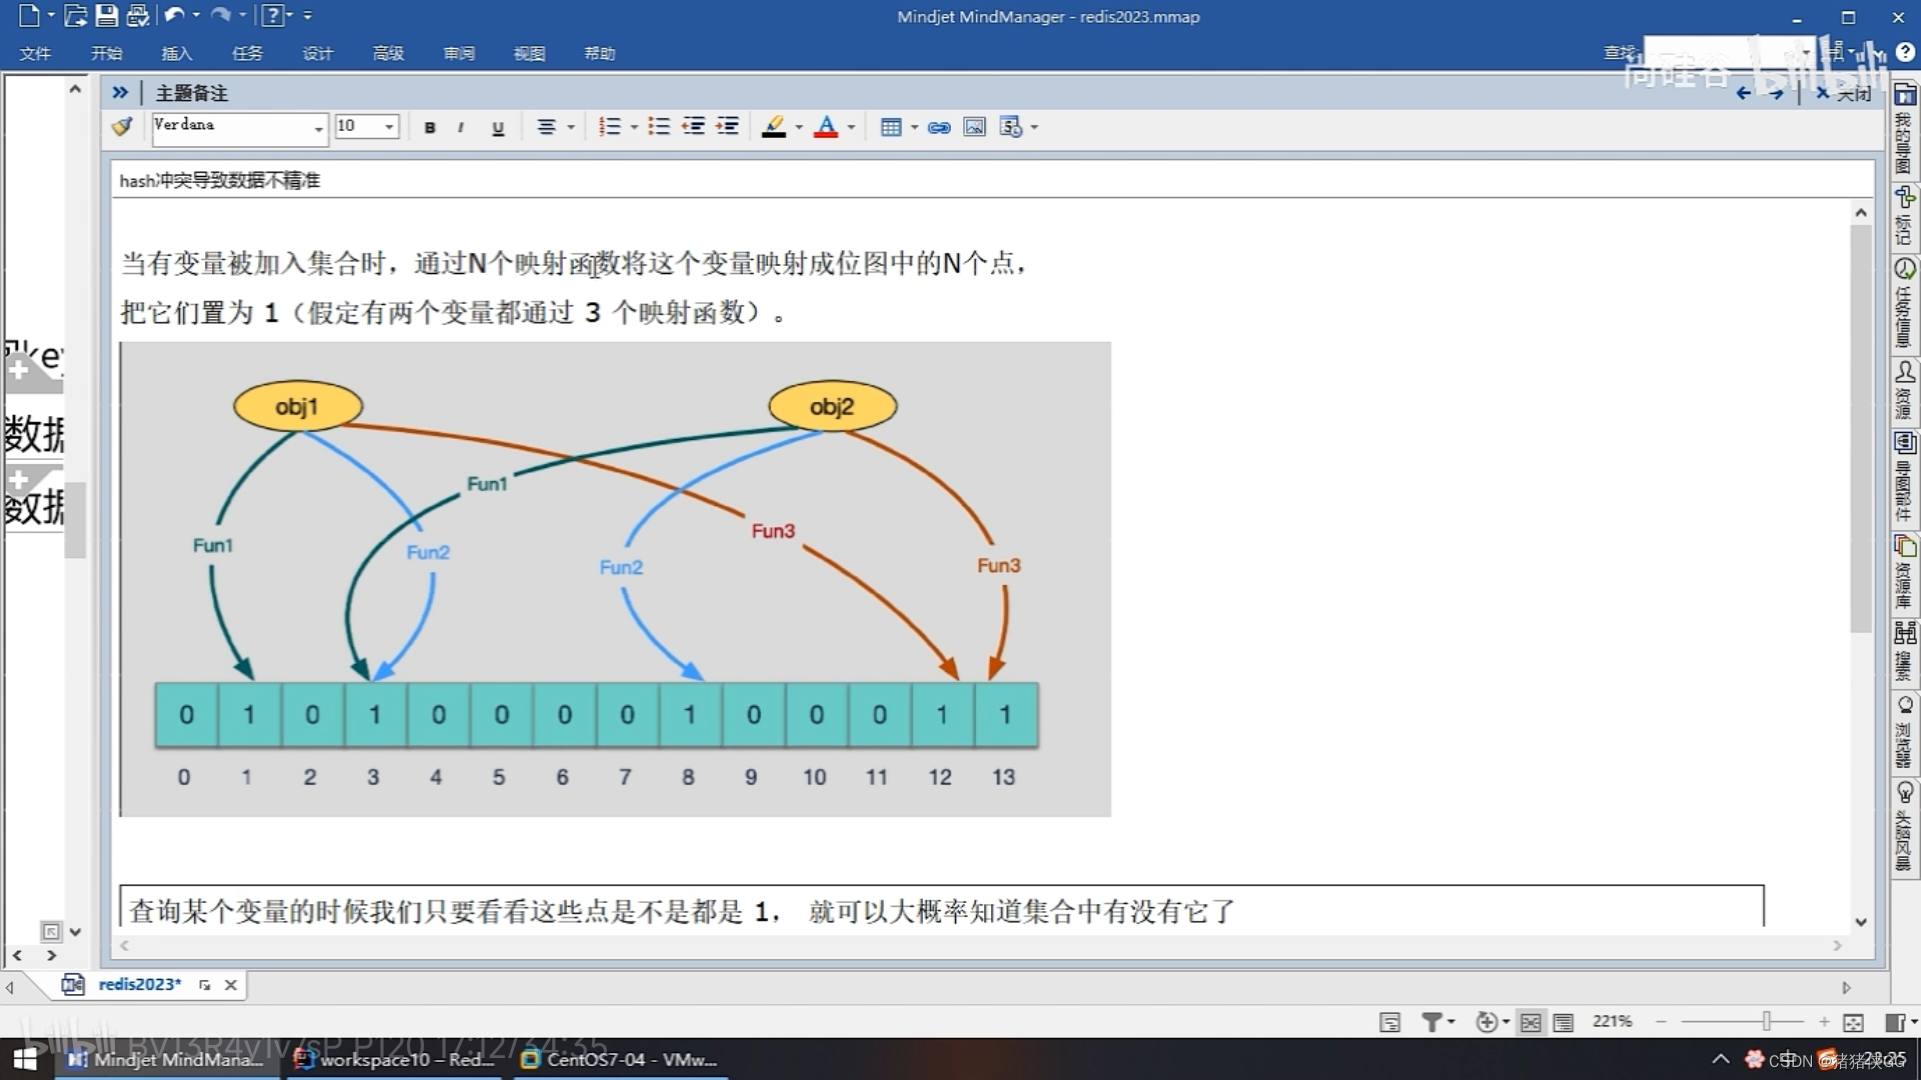Open the Resources pane in right sidebar
1921x1080 pixels.
[x=1905, y=390]
